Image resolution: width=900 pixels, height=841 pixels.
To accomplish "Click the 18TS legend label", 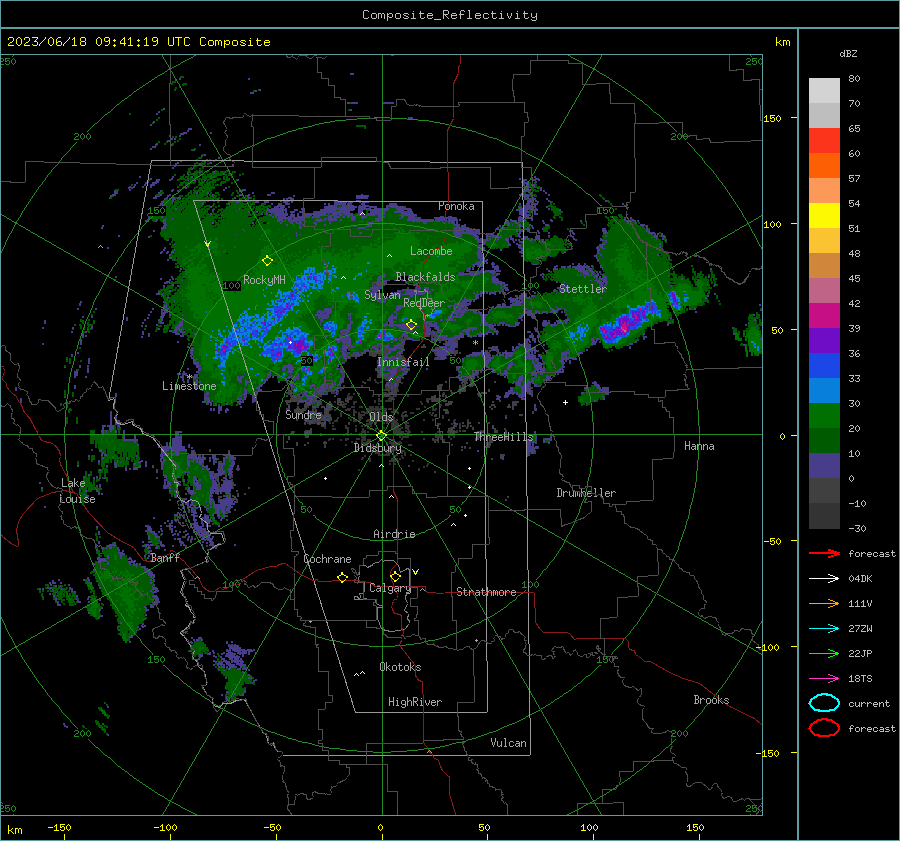I will (860, 679).
